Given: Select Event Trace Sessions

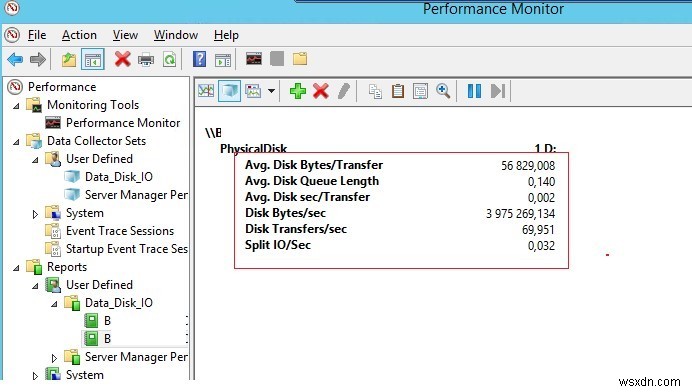Looking at the screenshot, I should (120, 231).
